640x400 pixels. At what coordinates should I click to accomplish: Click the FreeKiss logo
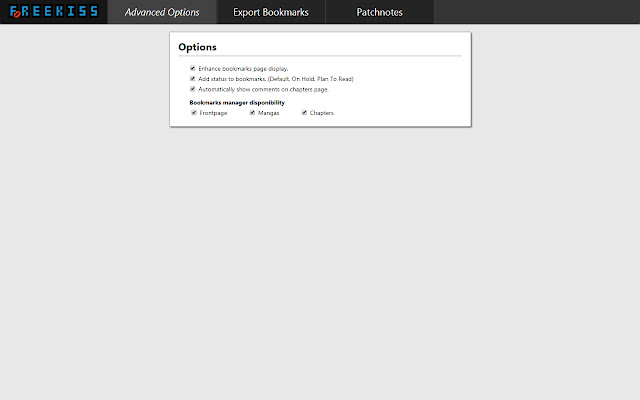53,11
